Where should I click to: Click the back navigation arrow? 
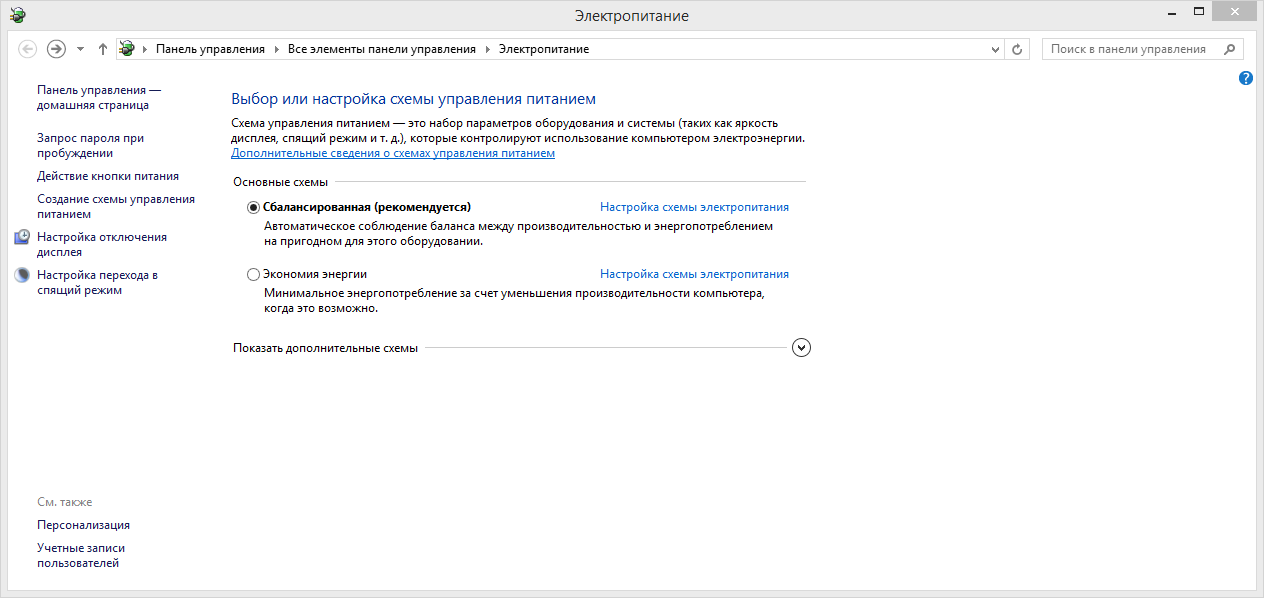[28, 49]
